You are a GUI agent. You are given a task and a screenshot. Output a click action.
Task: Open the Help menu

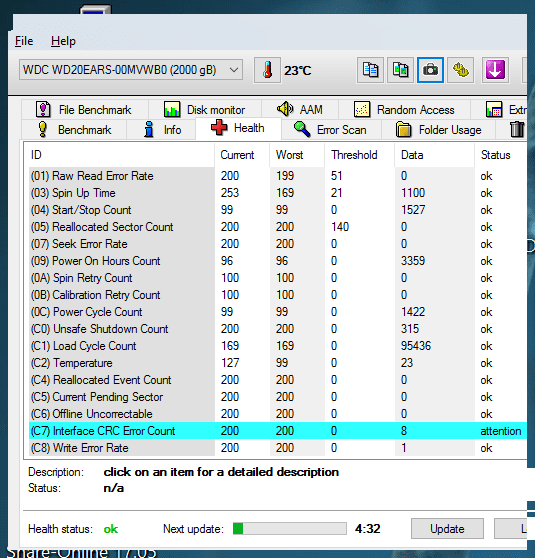63,41
